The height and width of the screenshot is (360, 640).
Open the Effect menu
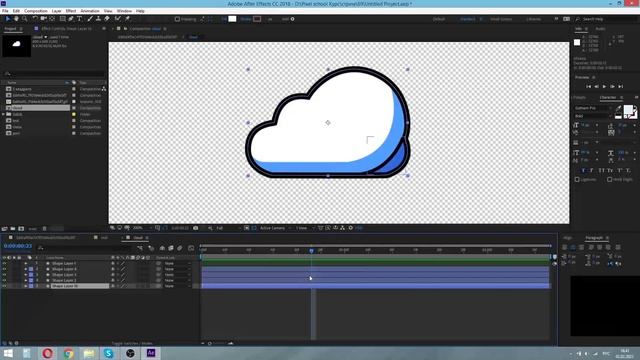[x=71, y=11]
